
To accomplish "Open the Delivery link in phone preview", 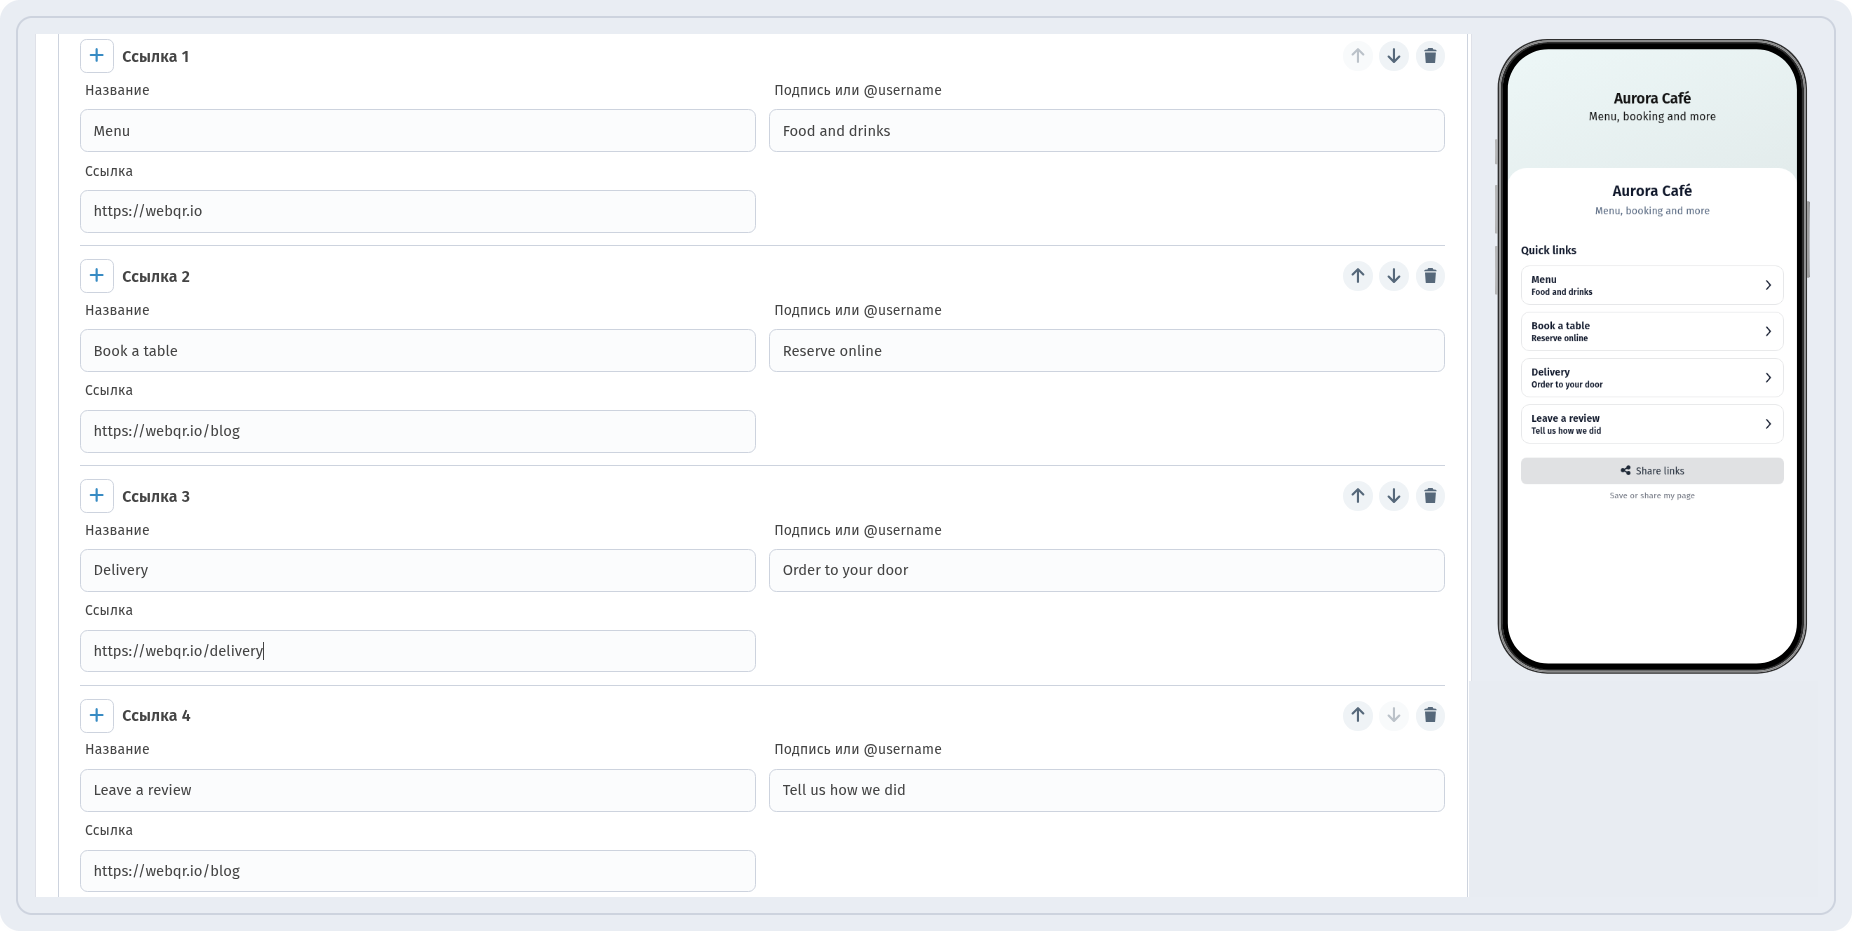I will coord(1652,378).
